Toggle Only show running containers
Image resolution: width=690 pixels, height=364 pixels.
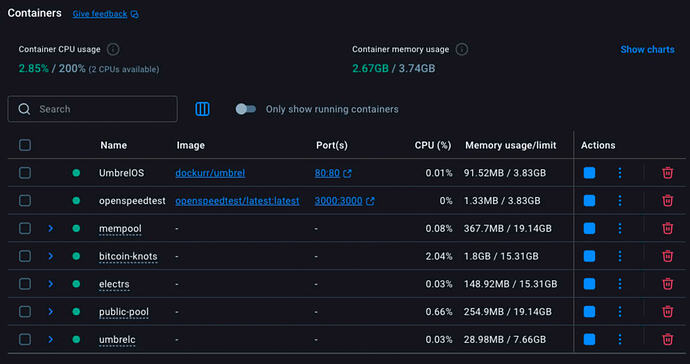click(x=246, y=109)
